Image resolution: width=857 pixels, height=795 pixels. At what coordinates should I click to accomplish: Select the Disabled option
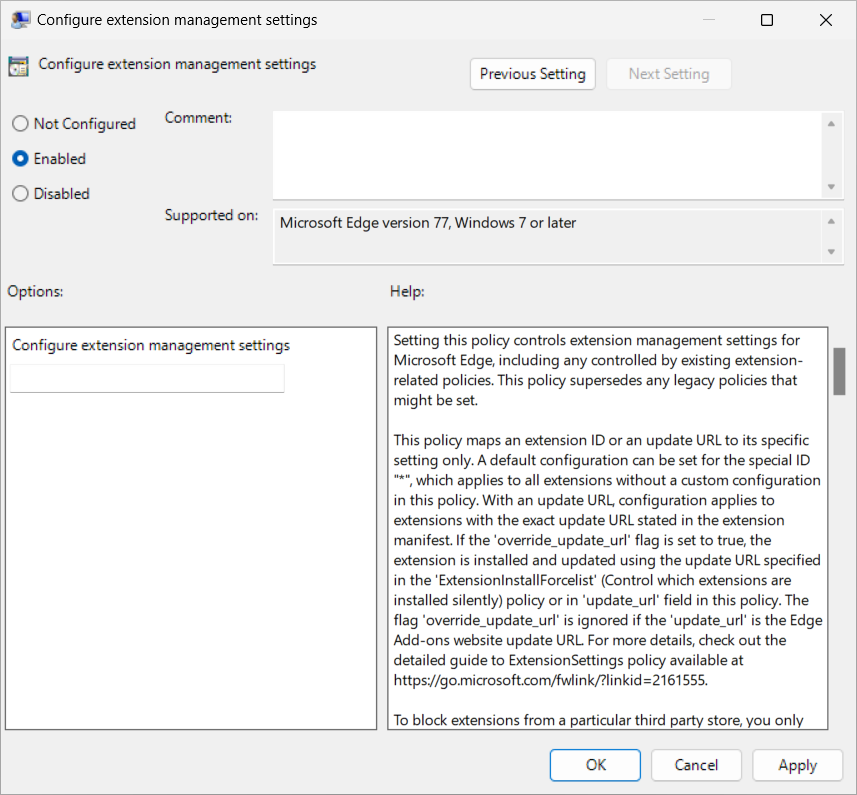tap(20, 193)
